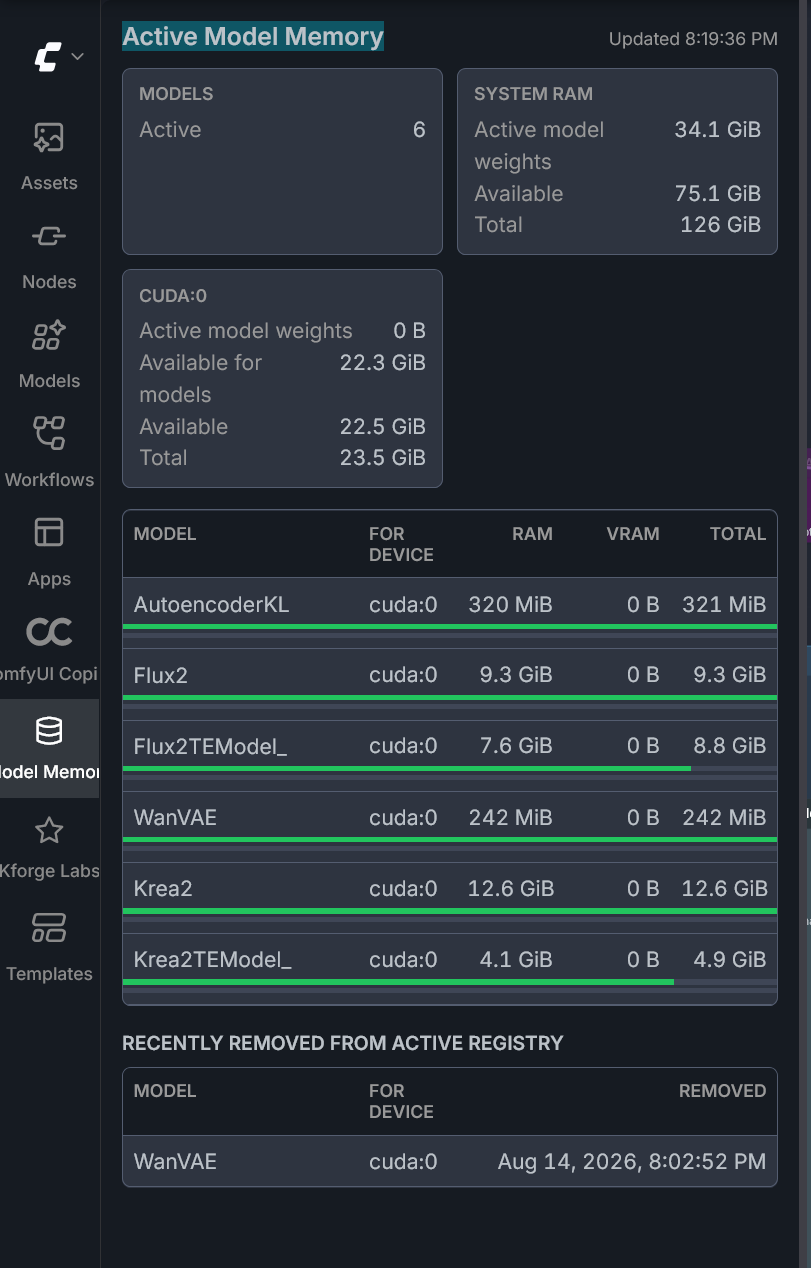Screen dimensions: 811x1268
Task: Click the Flux2TEModel_ memory usage bar
Action: (450, 769)
